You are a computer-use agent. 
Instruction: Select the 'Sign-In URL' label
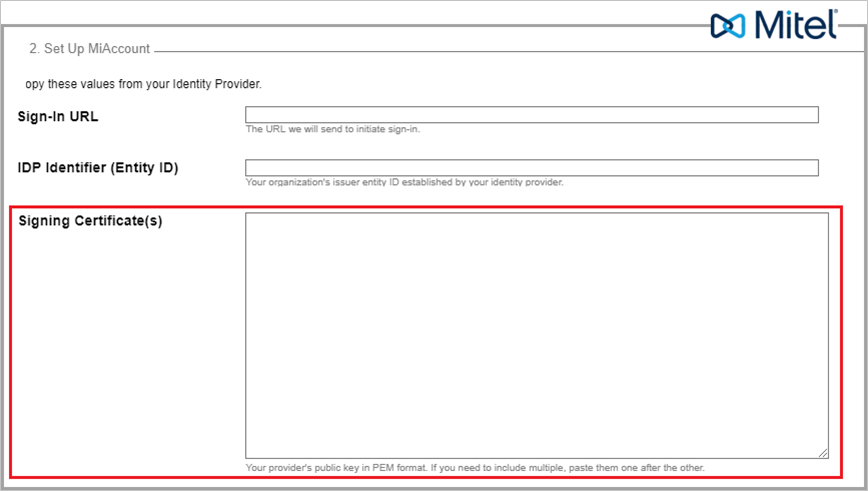(x=58, y=117)
